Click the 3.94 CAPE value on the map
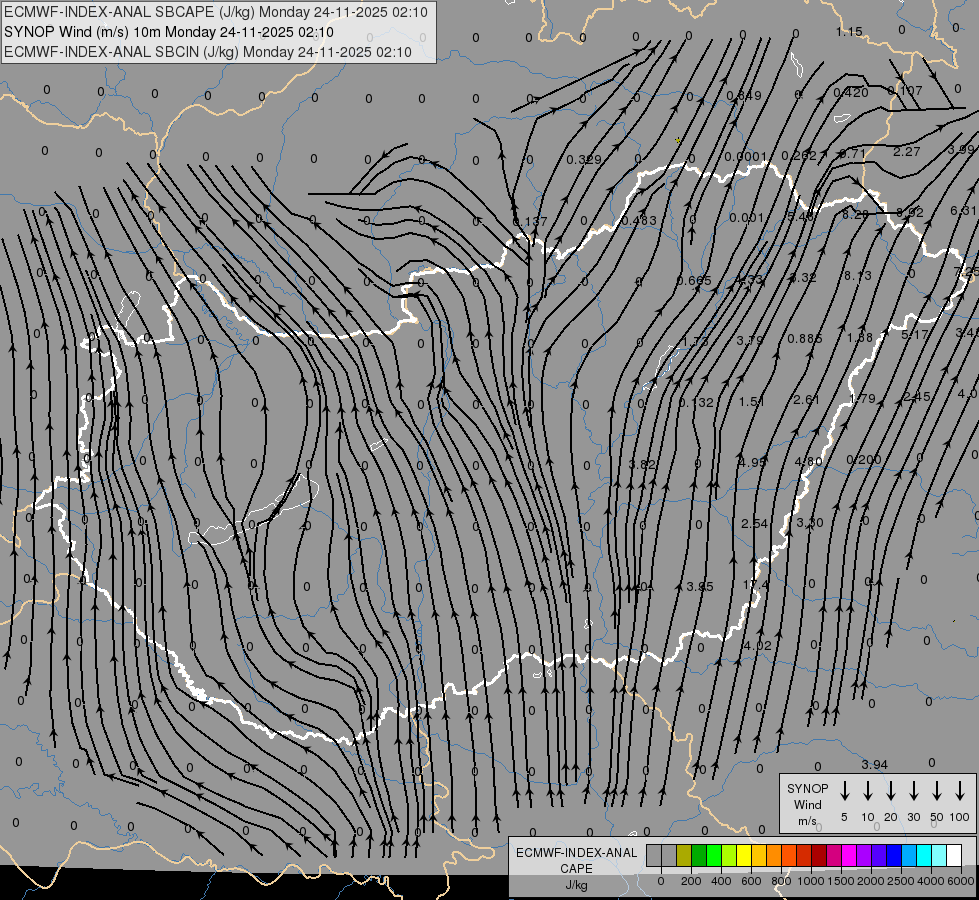 875,764
